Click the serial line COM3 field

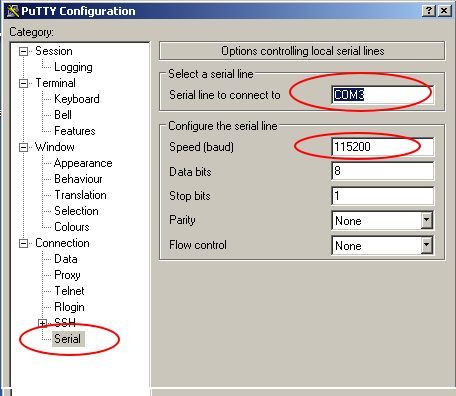click(x=383, y=95)
